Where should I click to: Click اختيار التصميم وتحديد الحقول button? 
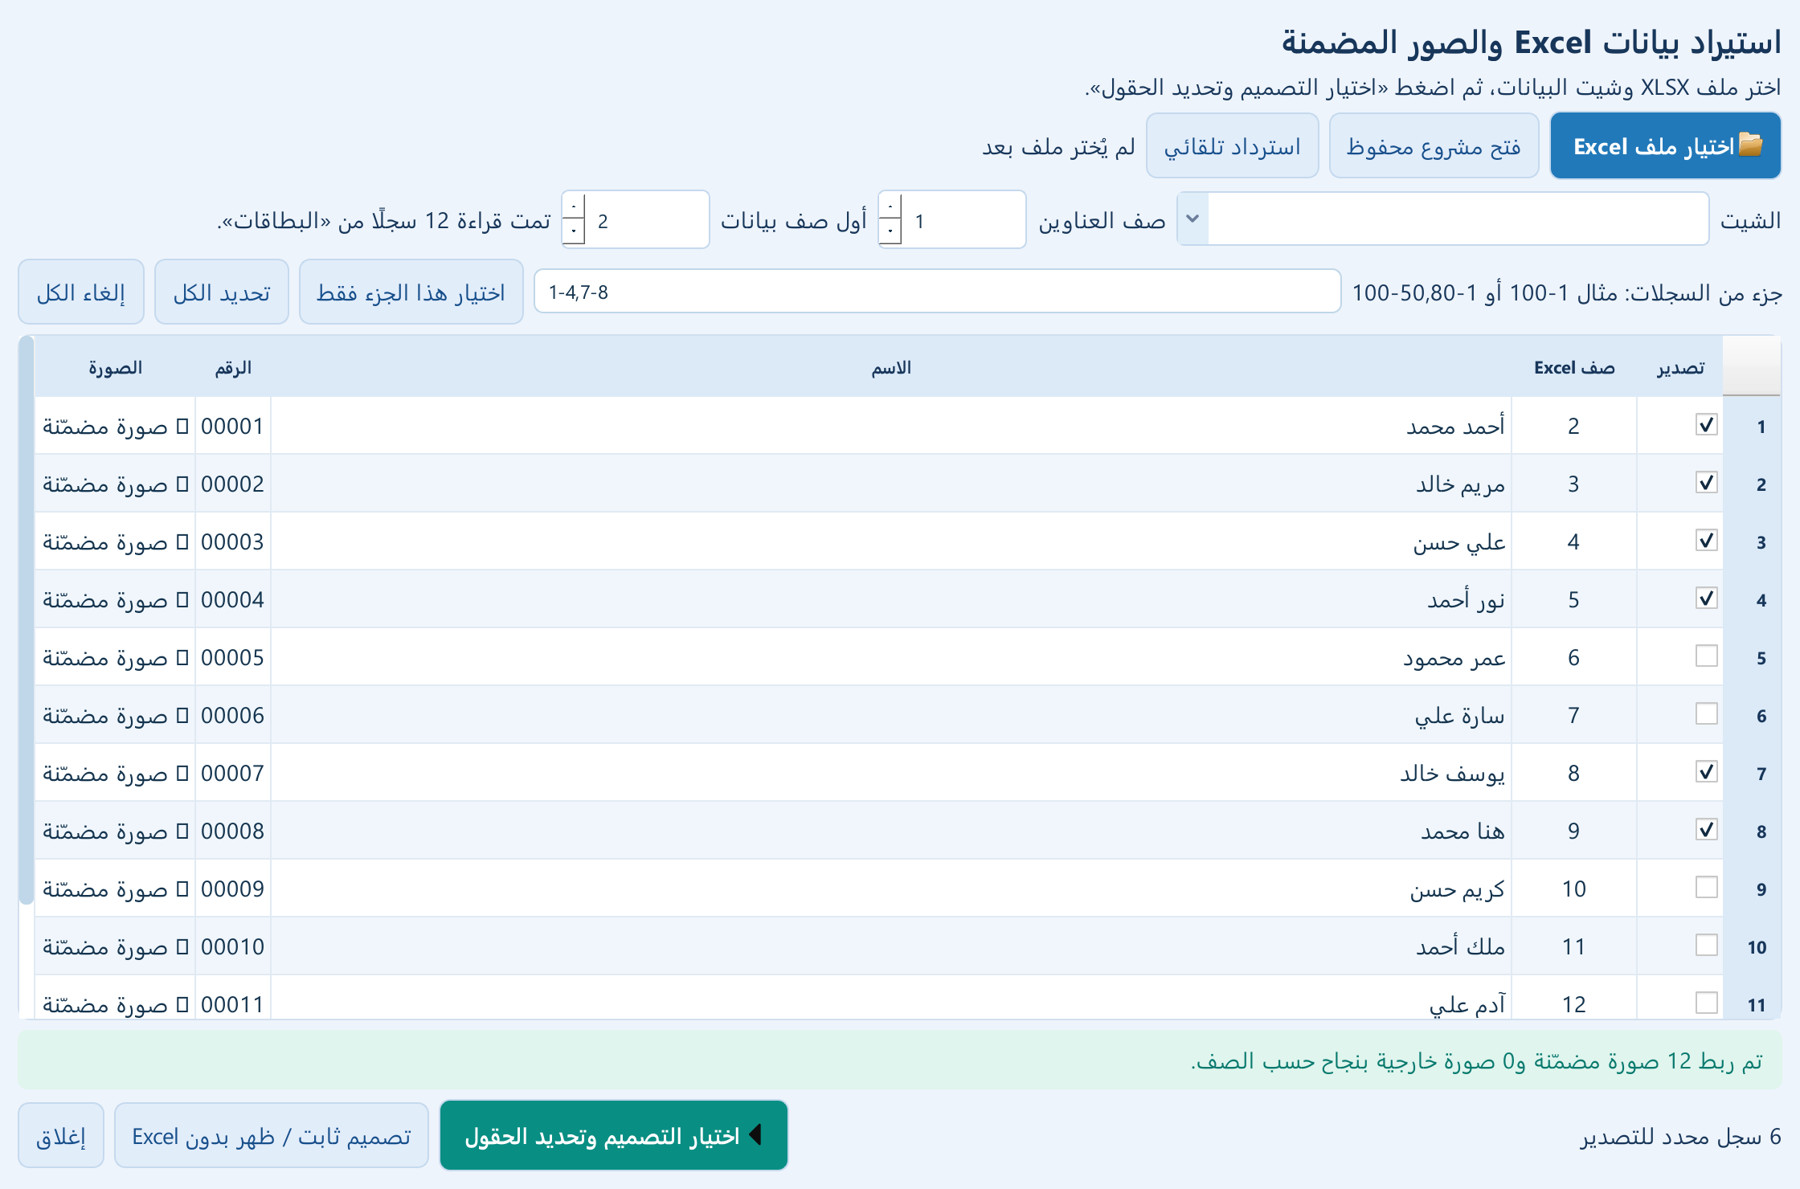[x=613, y=1135]
